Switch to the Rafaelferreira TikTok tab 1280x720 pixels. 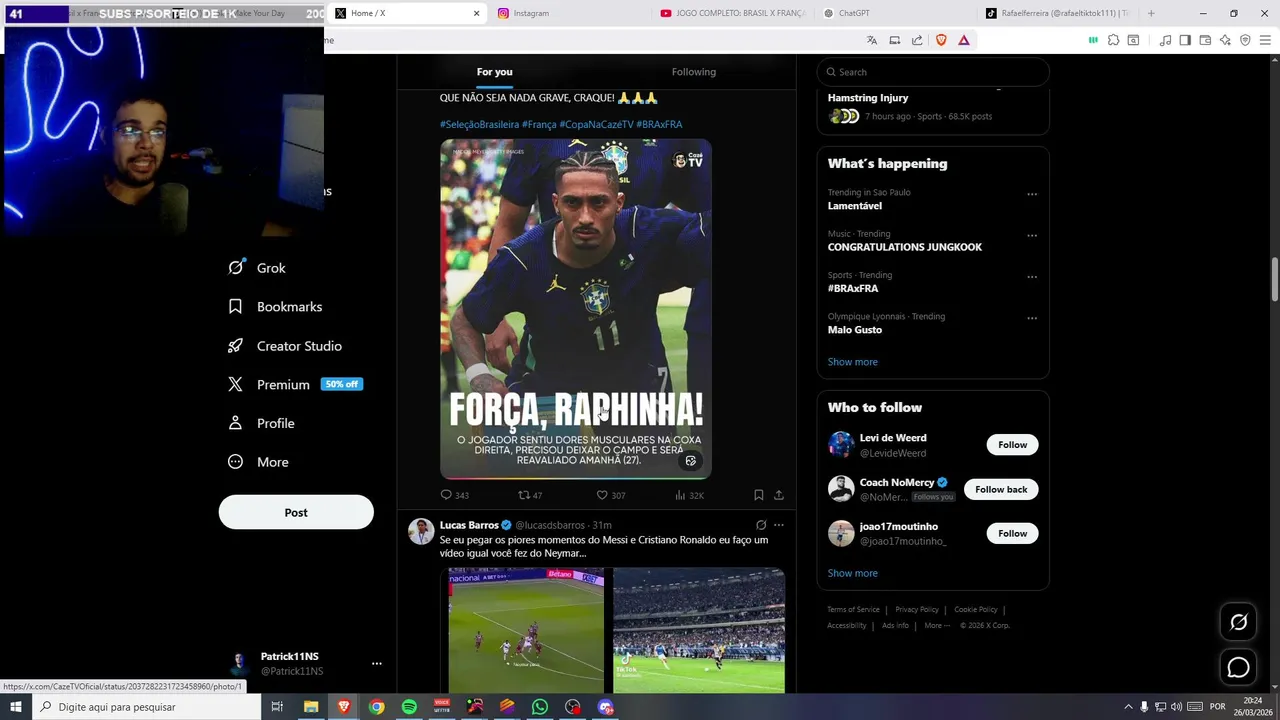tap(1056, 13)
